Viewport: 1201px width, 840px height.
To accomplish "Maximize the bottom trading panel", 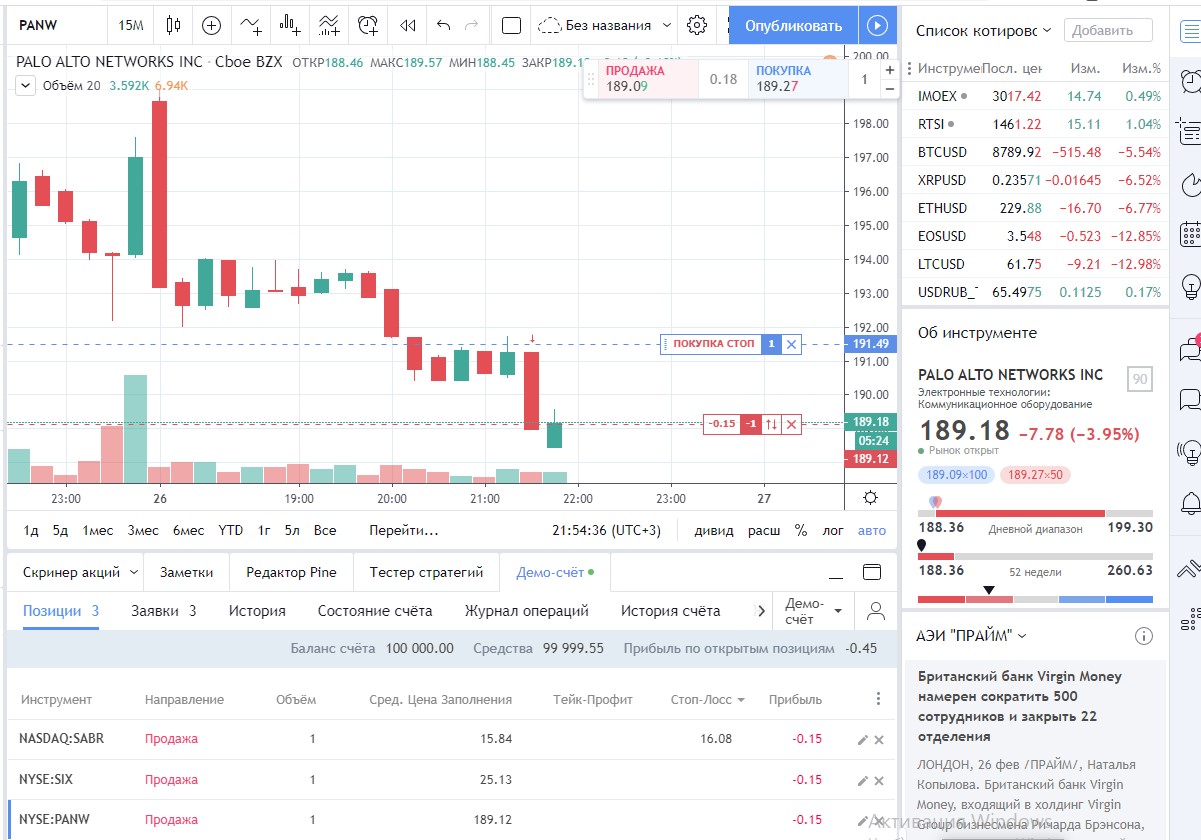I will [872, 573].
